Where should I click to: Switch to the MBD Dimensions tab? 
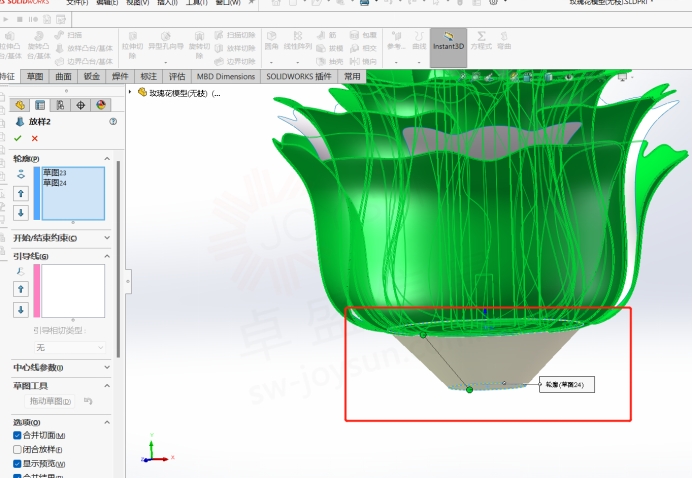(226, 76)
